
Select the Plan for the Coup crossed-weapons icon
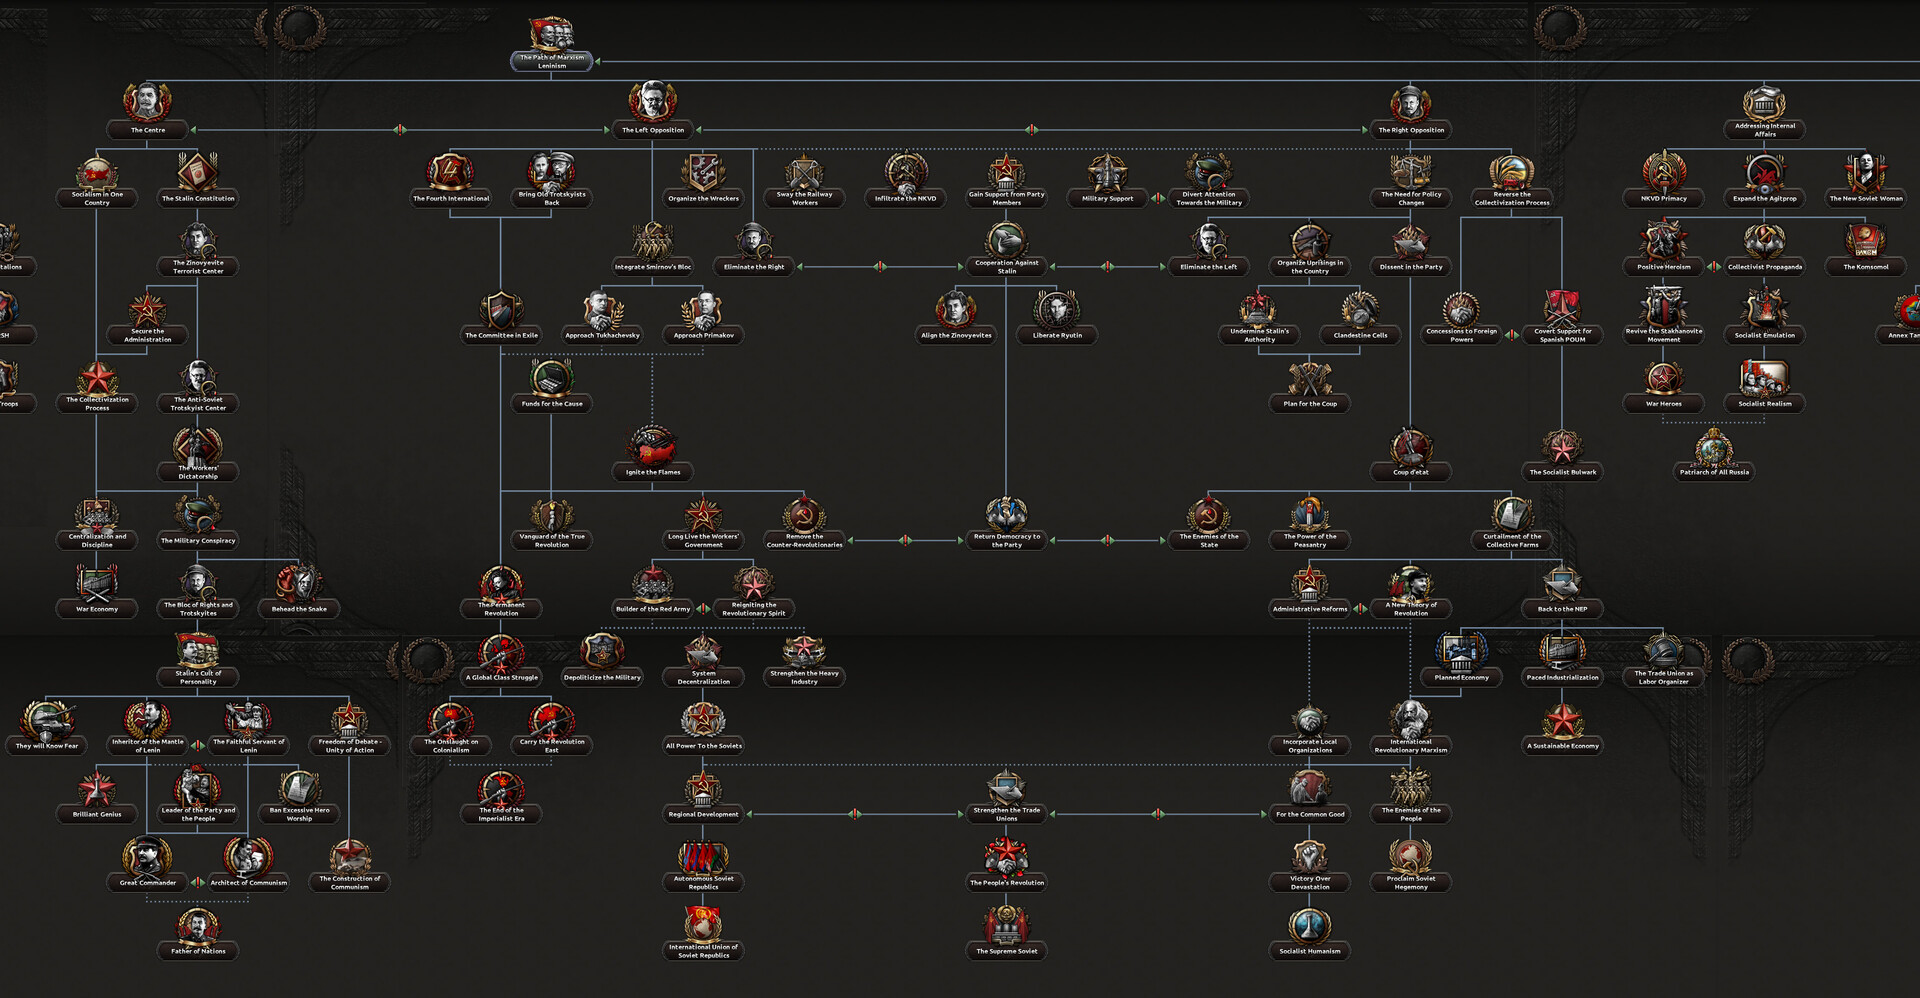[x=1310, y=379]
